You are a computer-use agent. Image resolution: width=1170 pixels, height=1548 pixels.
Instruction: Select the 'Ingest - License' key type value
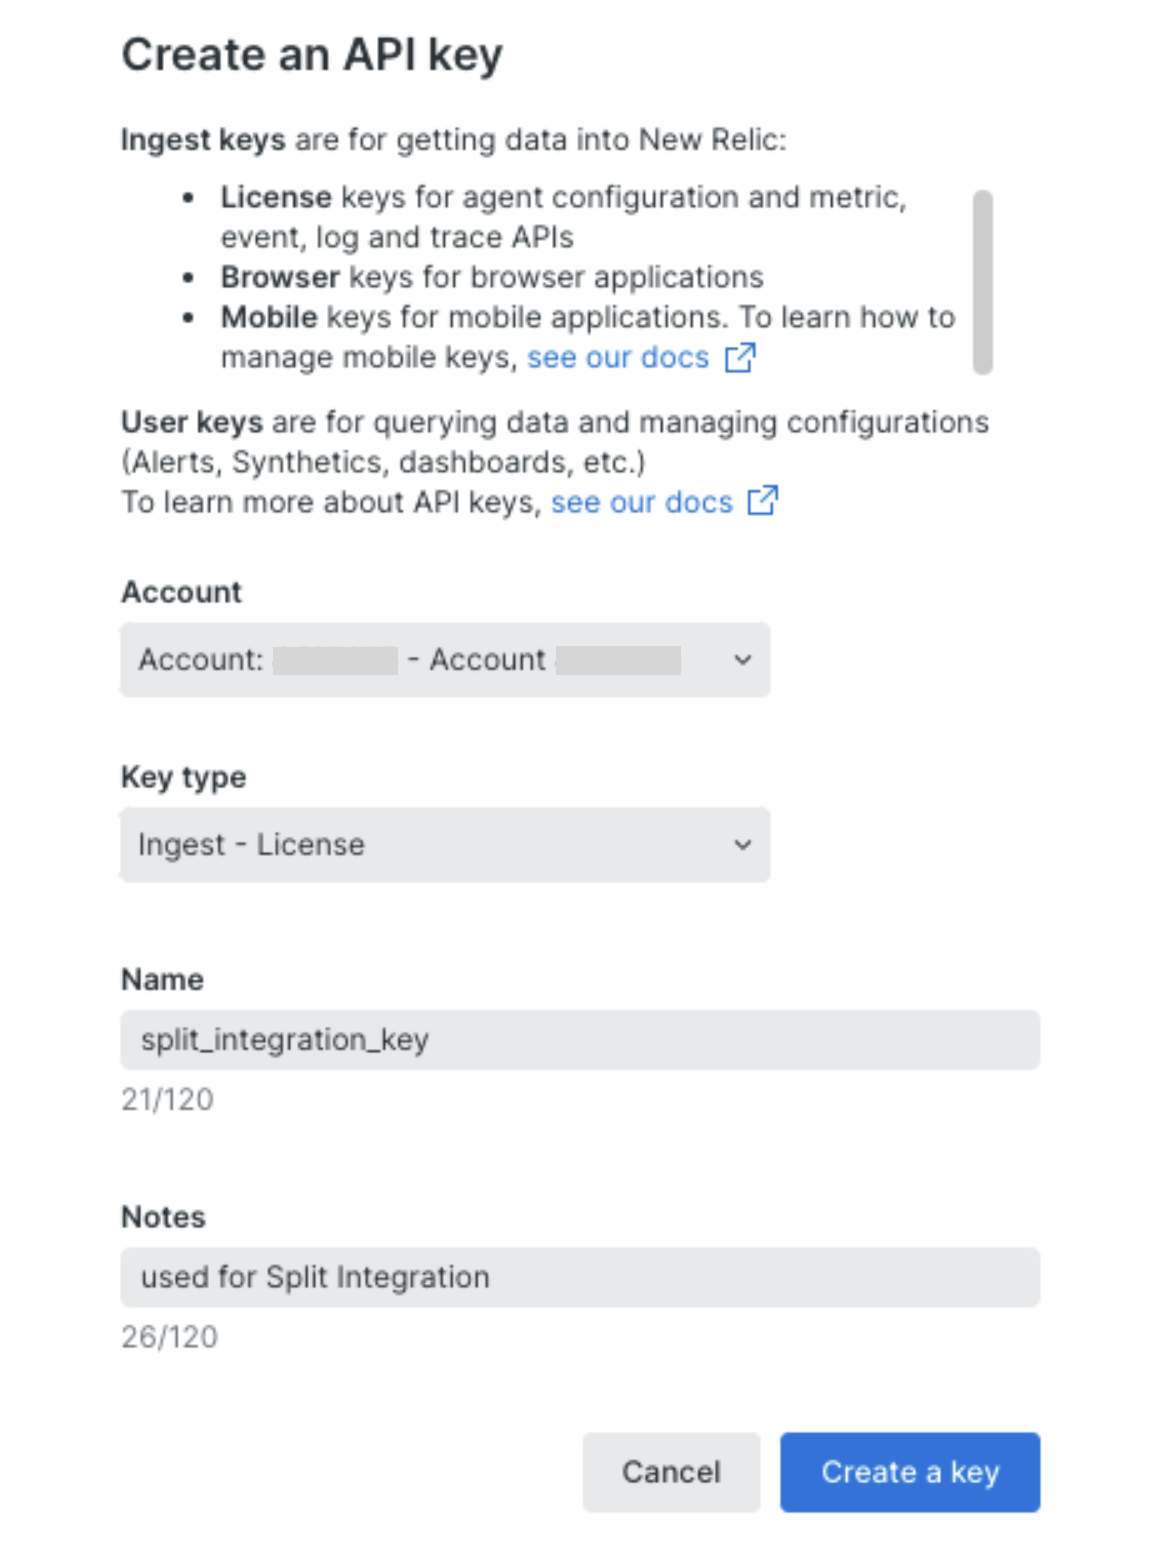251,845
